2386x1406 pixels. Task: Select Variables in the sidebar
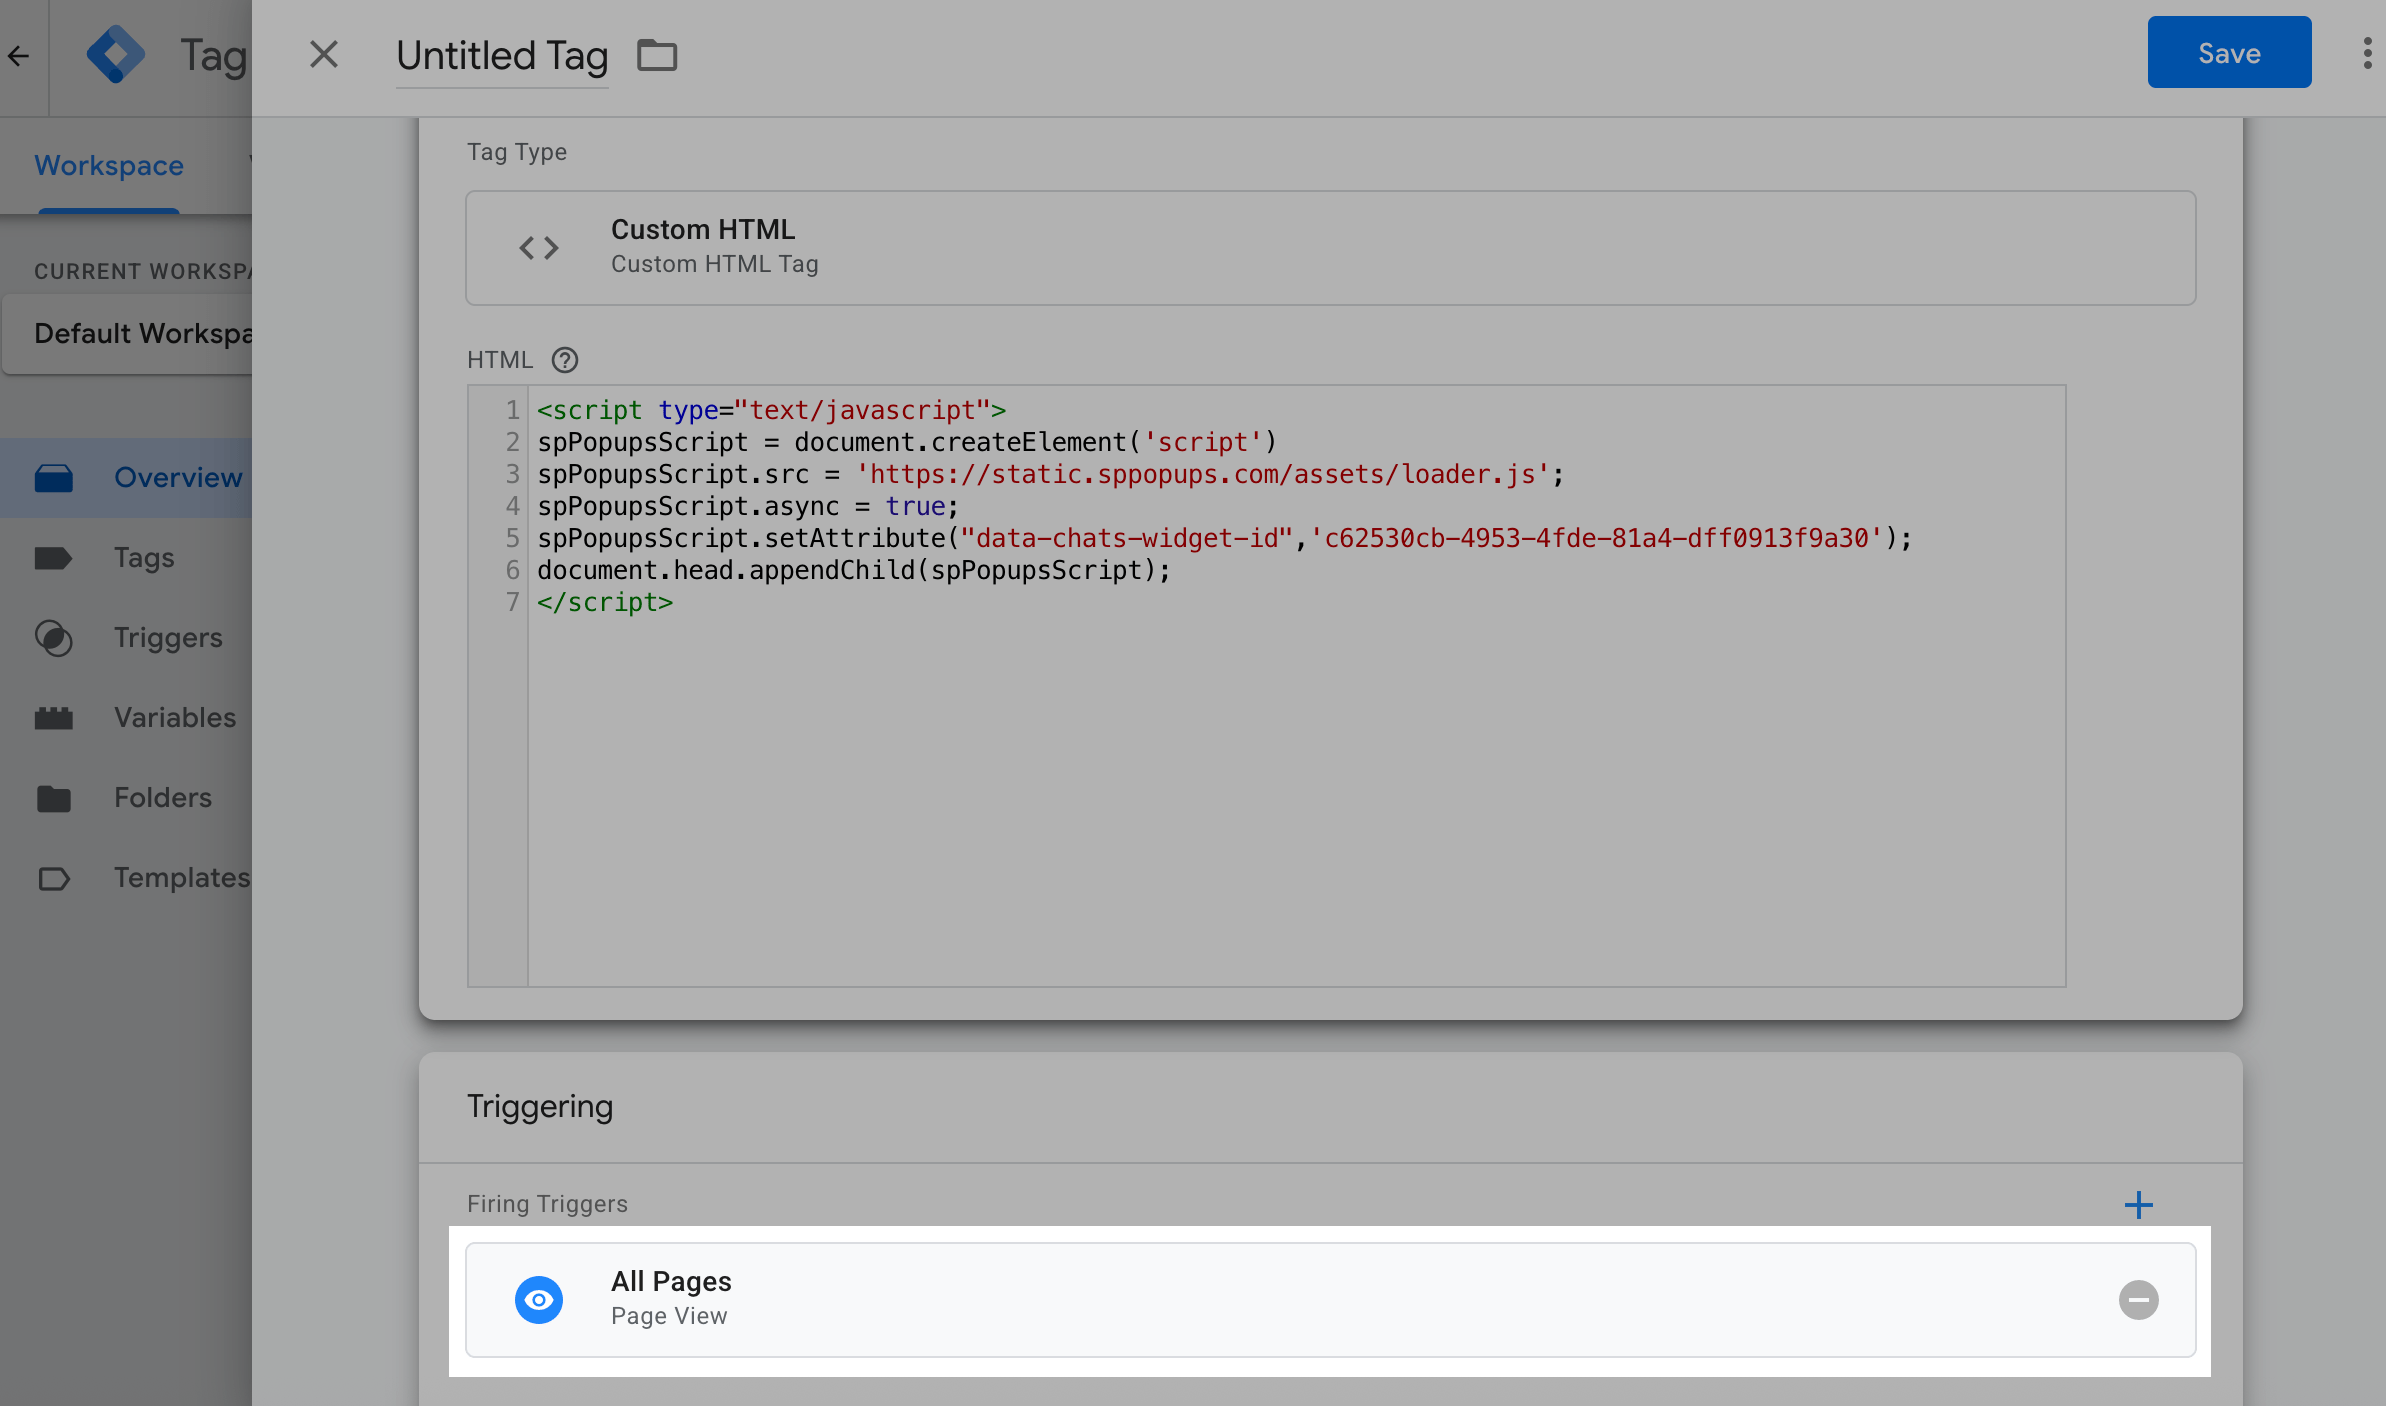pyautogui.click(x=174, y=718)
